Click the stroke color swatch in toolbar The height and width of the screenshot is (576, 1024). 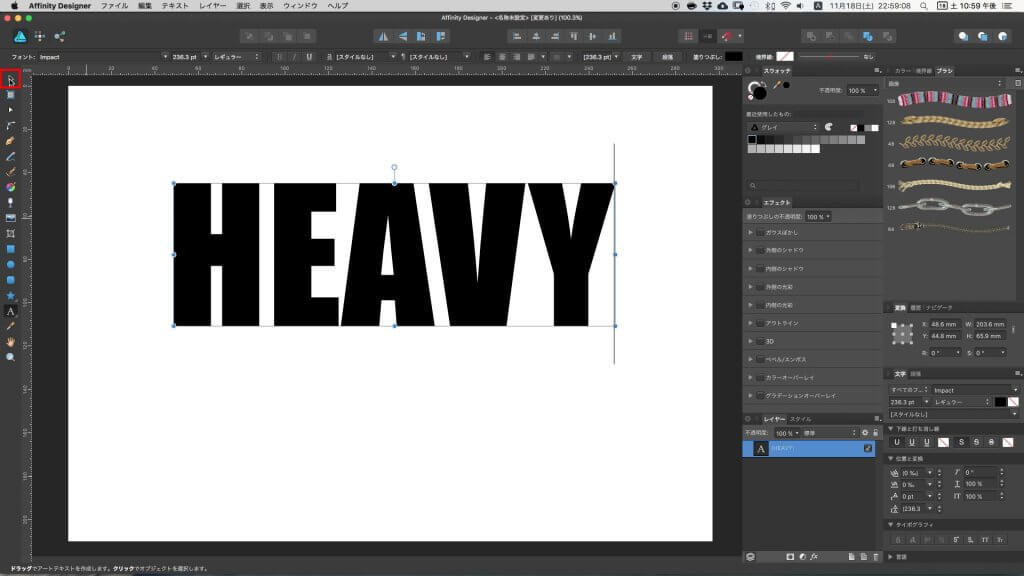point(785,57)
